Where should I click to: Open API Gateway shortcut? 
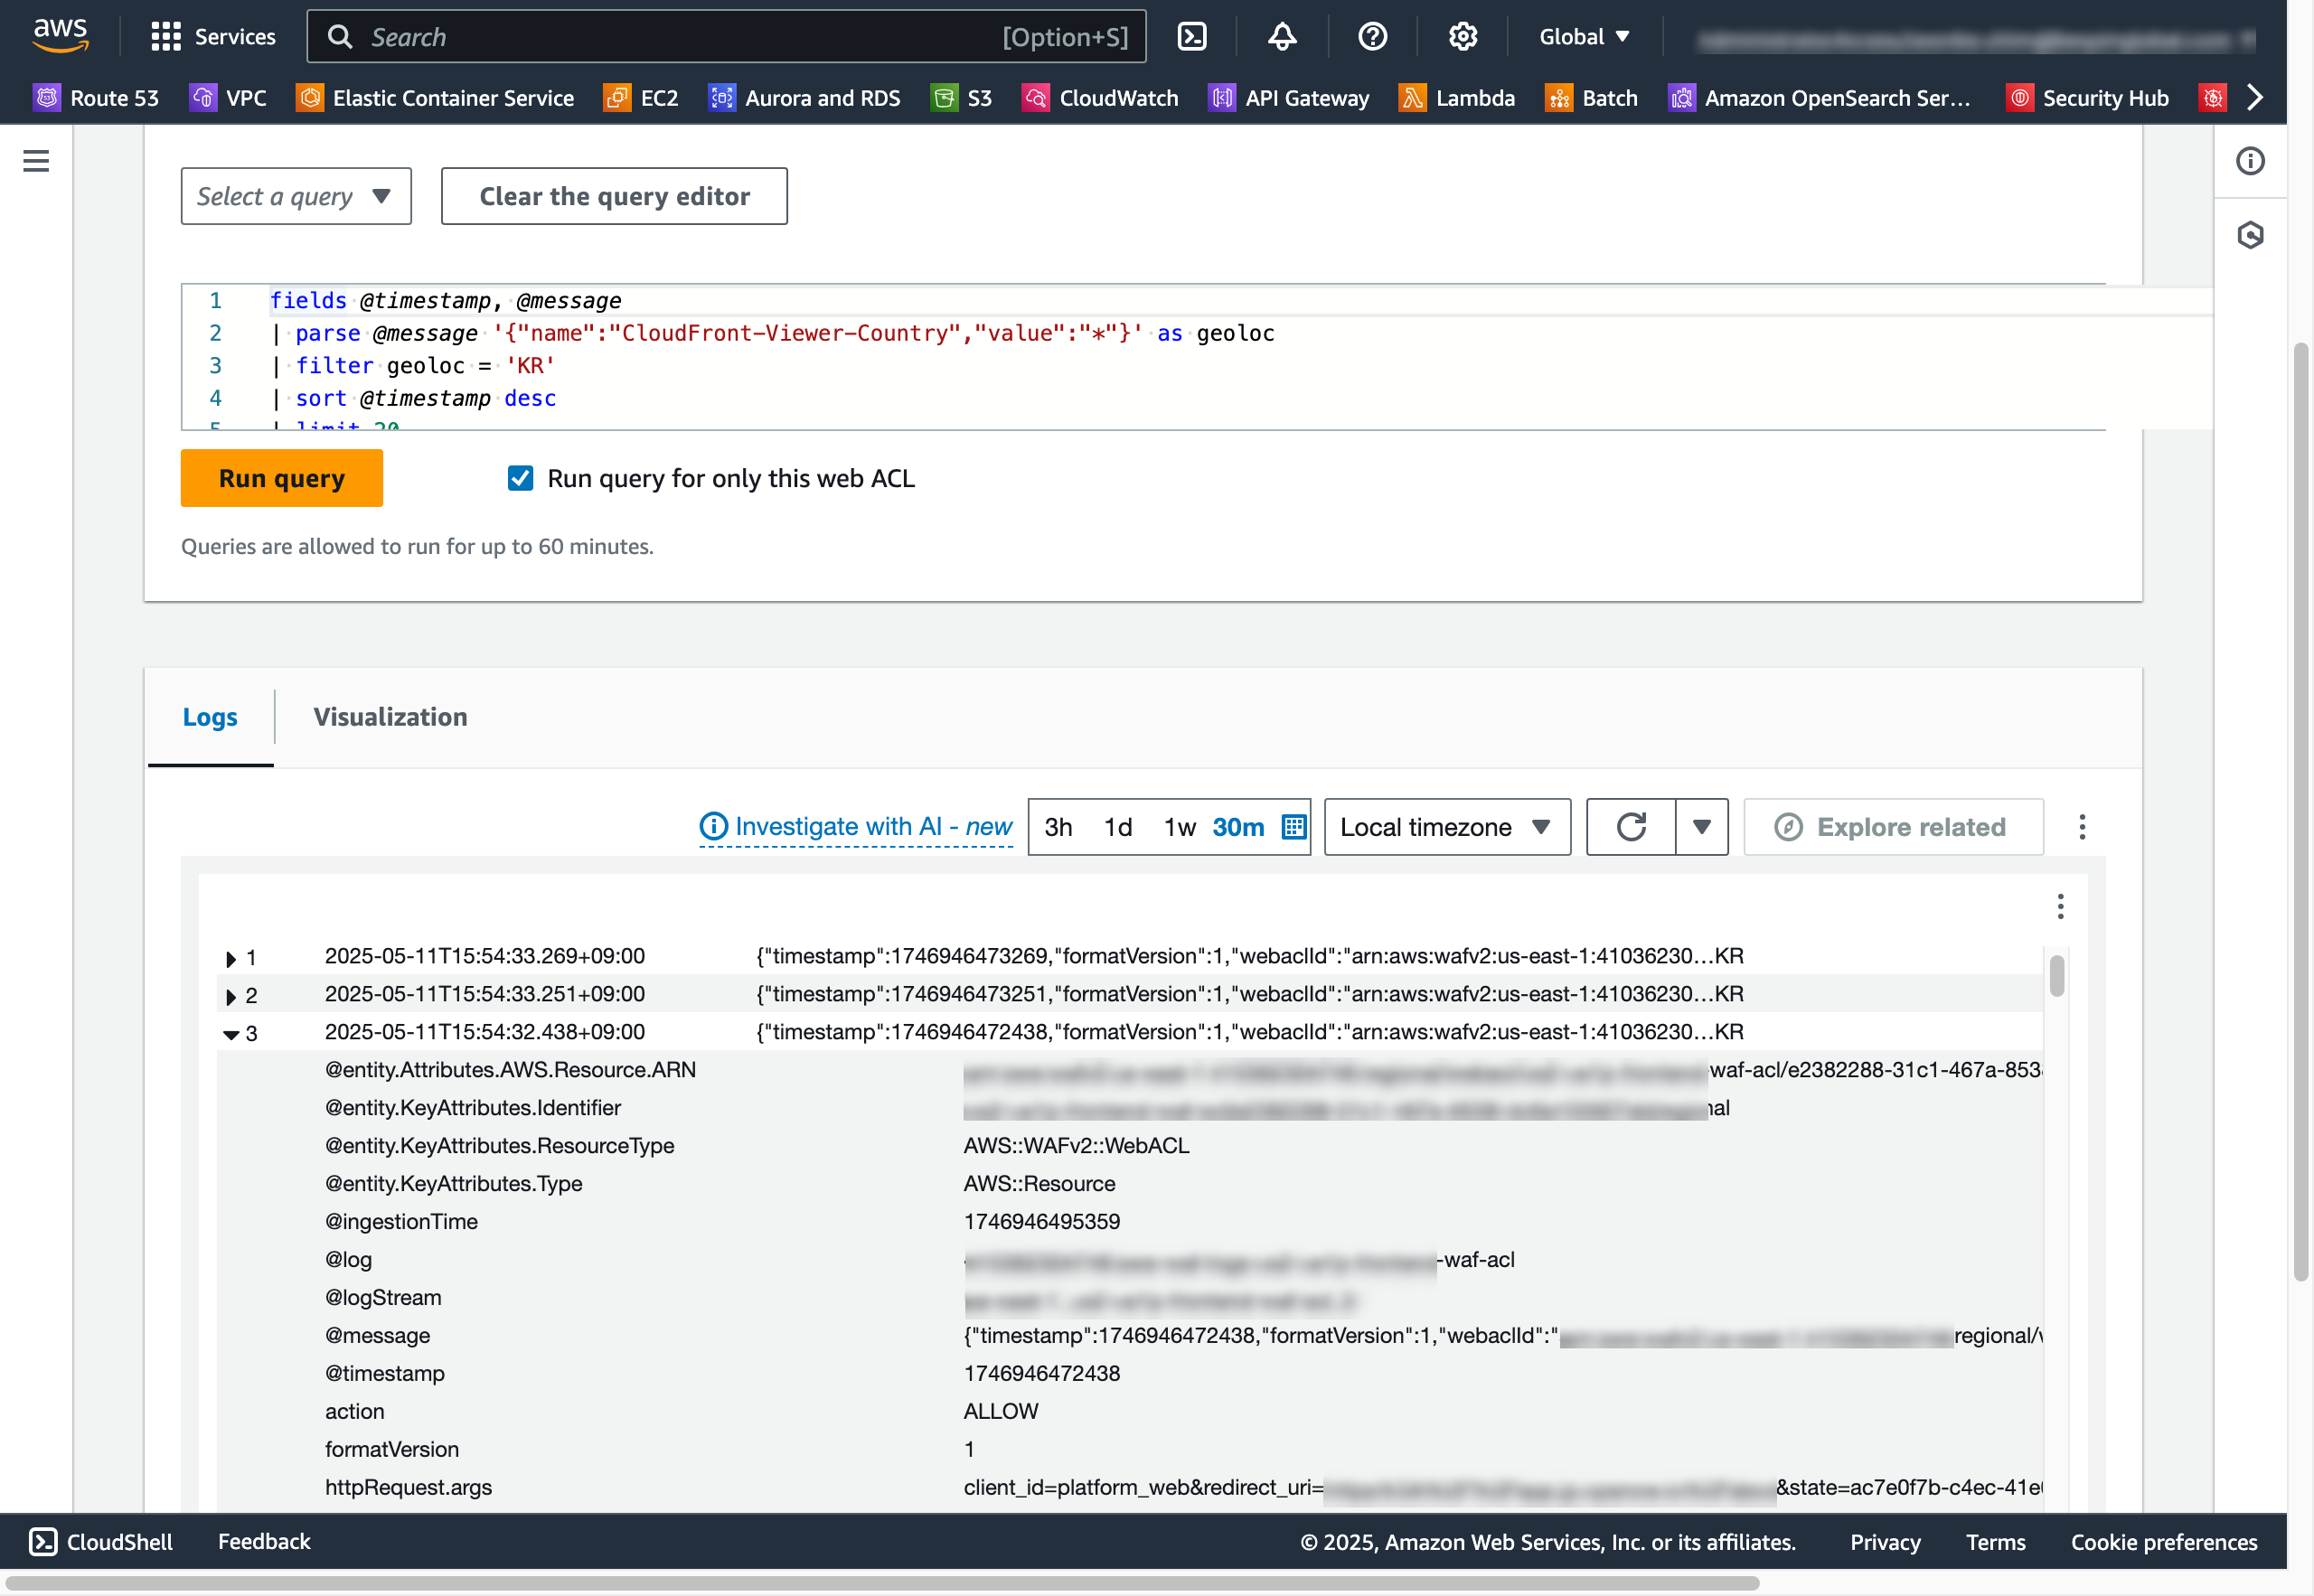click(1289, 98)
